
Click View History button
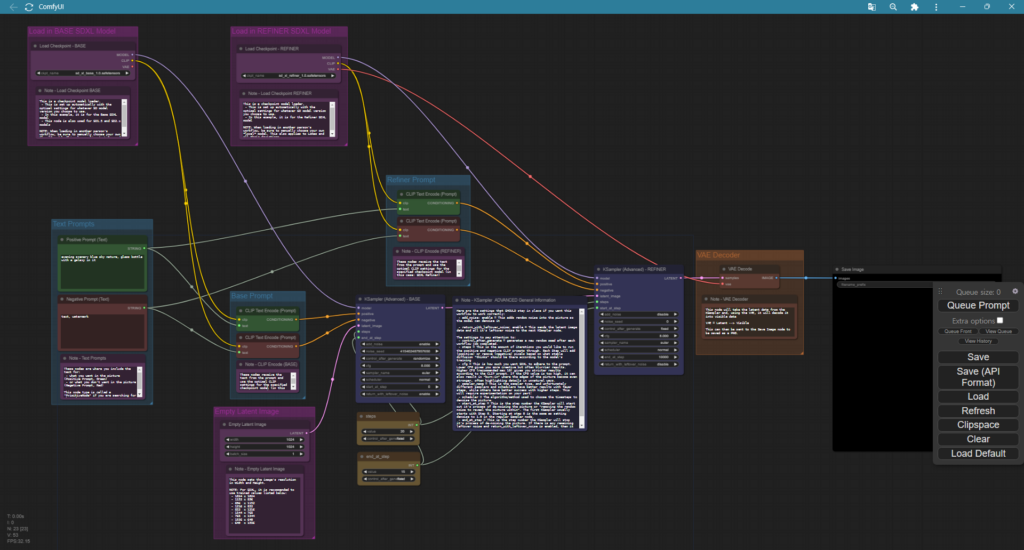click(978, 341)
